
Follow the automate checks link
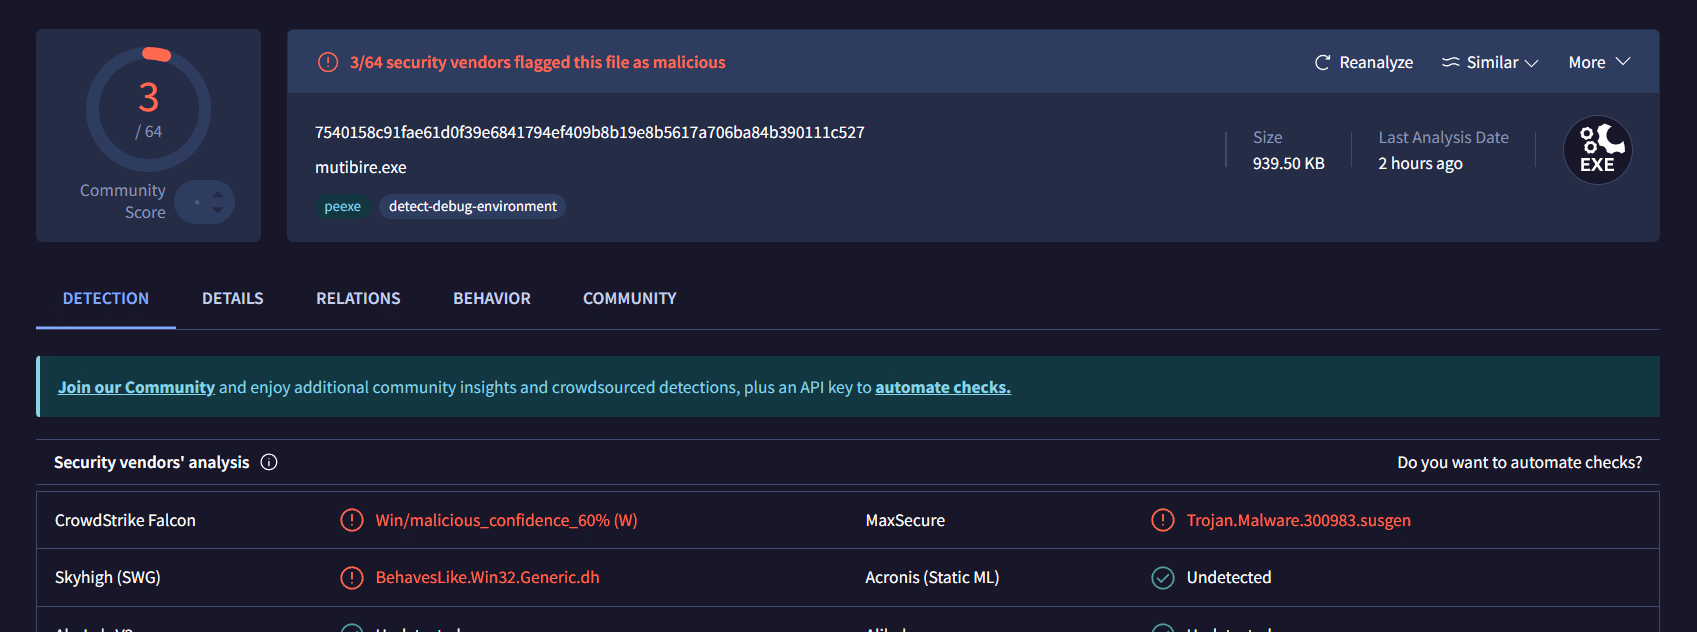coord(942,387)
